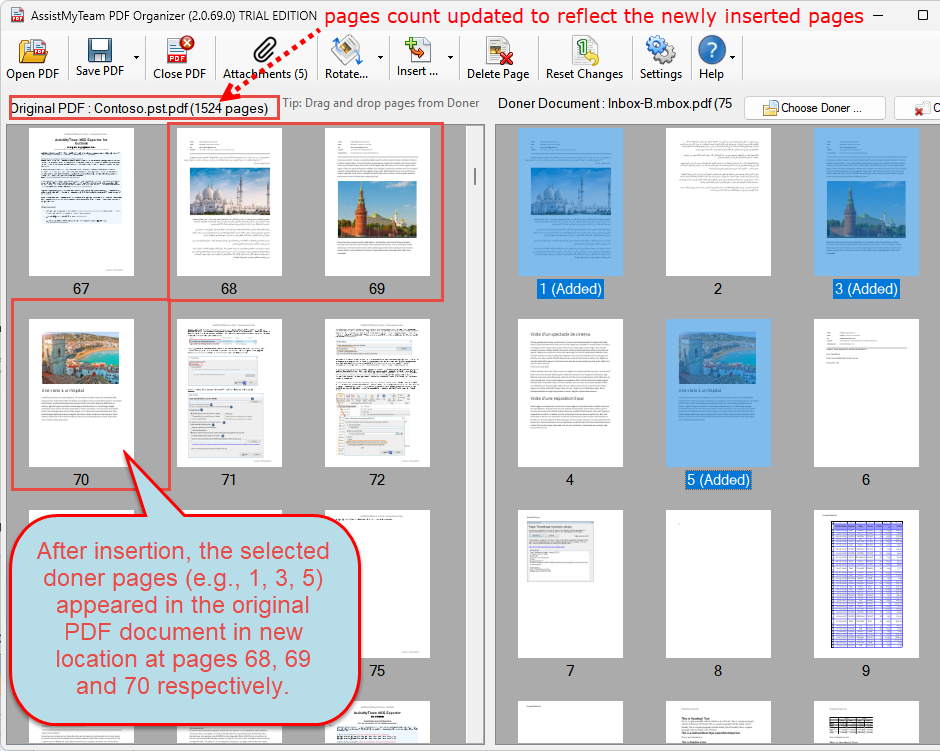Open the Settings gear icon
This screenshot has width=940, height=751.
click(660, 50)
